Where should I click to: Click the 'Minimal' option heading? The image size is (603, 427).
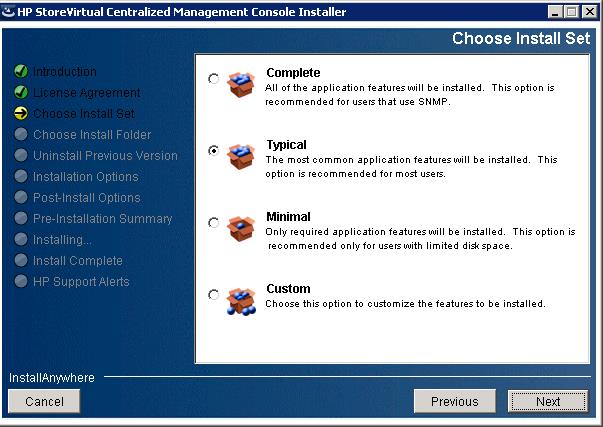point(288,217)
